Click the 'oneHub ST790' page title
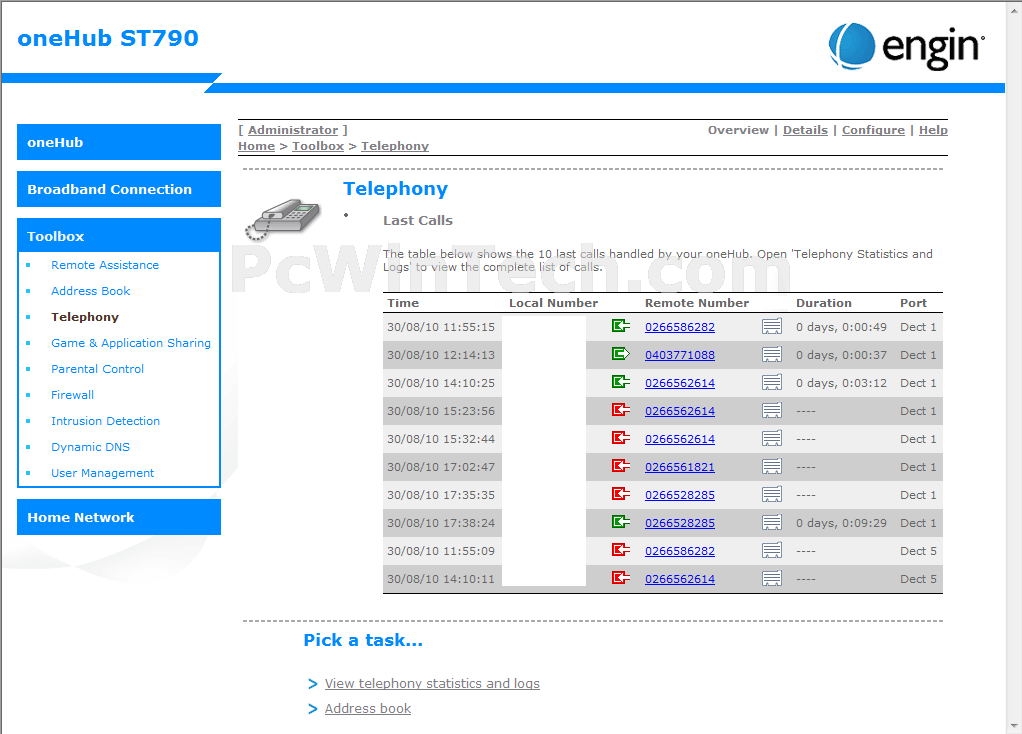1022x734 pixels. [x=108, y=38]
